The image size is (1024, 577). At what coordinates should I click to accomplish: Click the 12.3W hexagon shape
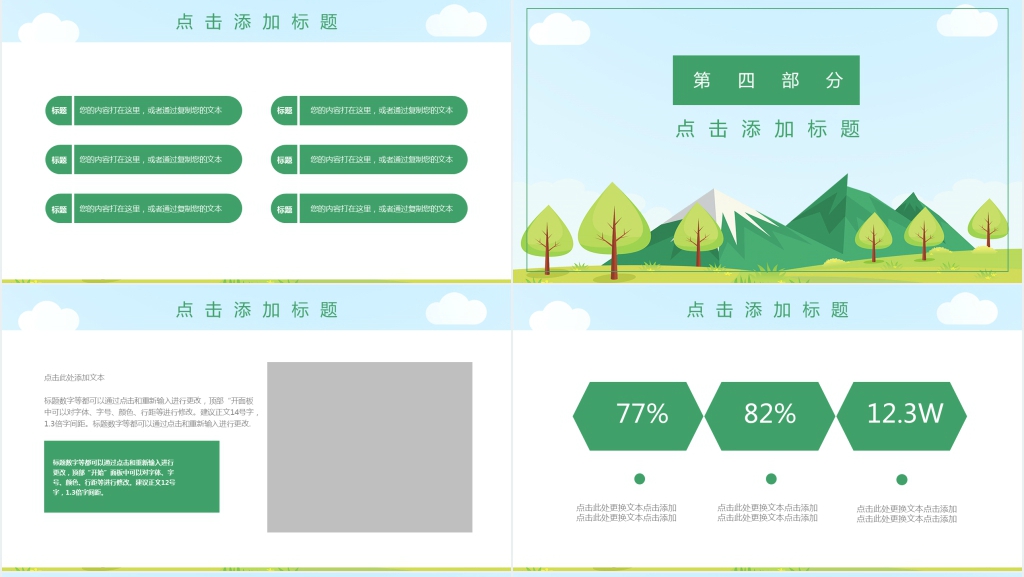point(902,416)
